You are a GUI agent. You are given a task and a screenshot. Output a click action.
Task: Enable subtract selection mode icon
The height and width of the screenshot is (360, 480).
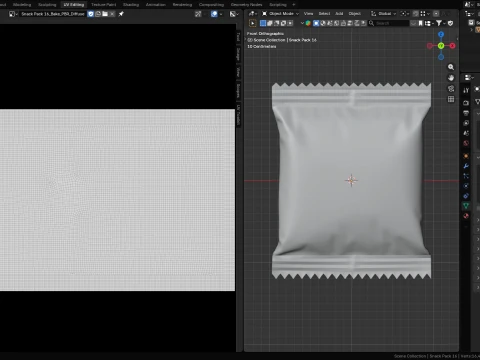point(277,23)
